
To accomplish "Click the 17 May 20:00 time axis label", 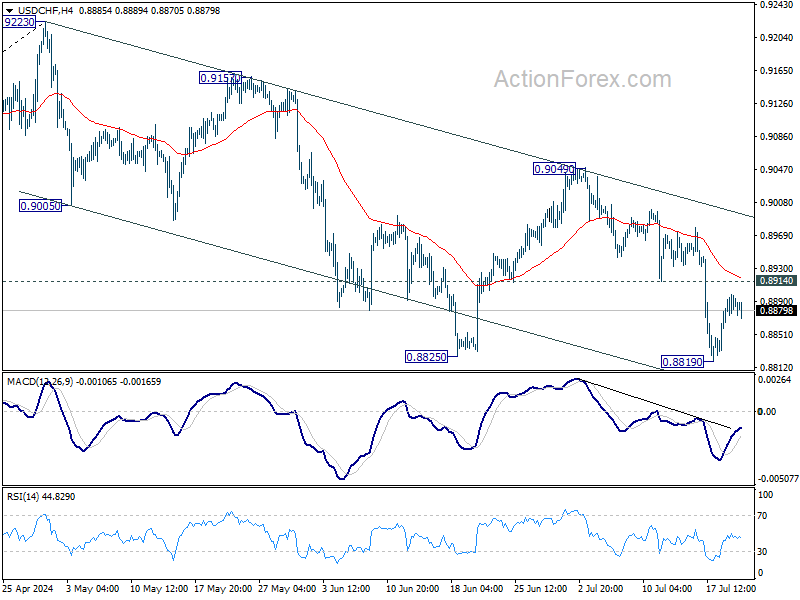I will point(223,588).
